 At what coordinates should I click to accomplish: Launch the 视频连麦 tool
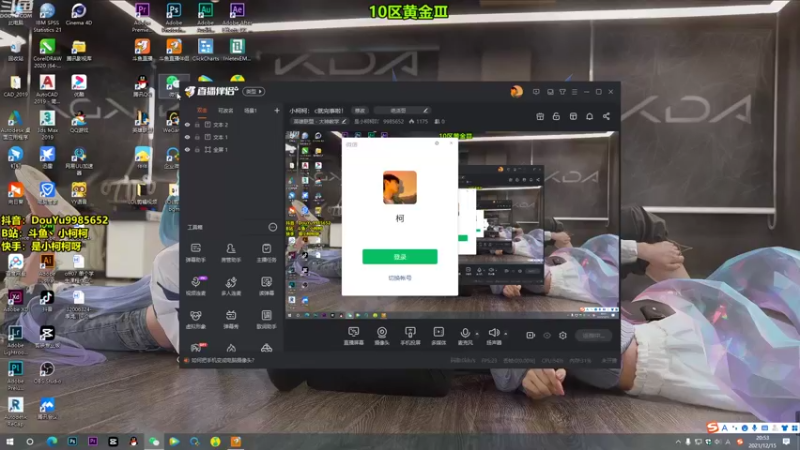pos(195,286)
